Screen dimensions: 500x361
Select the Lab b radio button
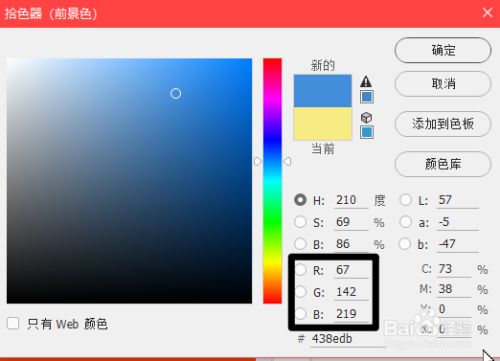[405, 244]
